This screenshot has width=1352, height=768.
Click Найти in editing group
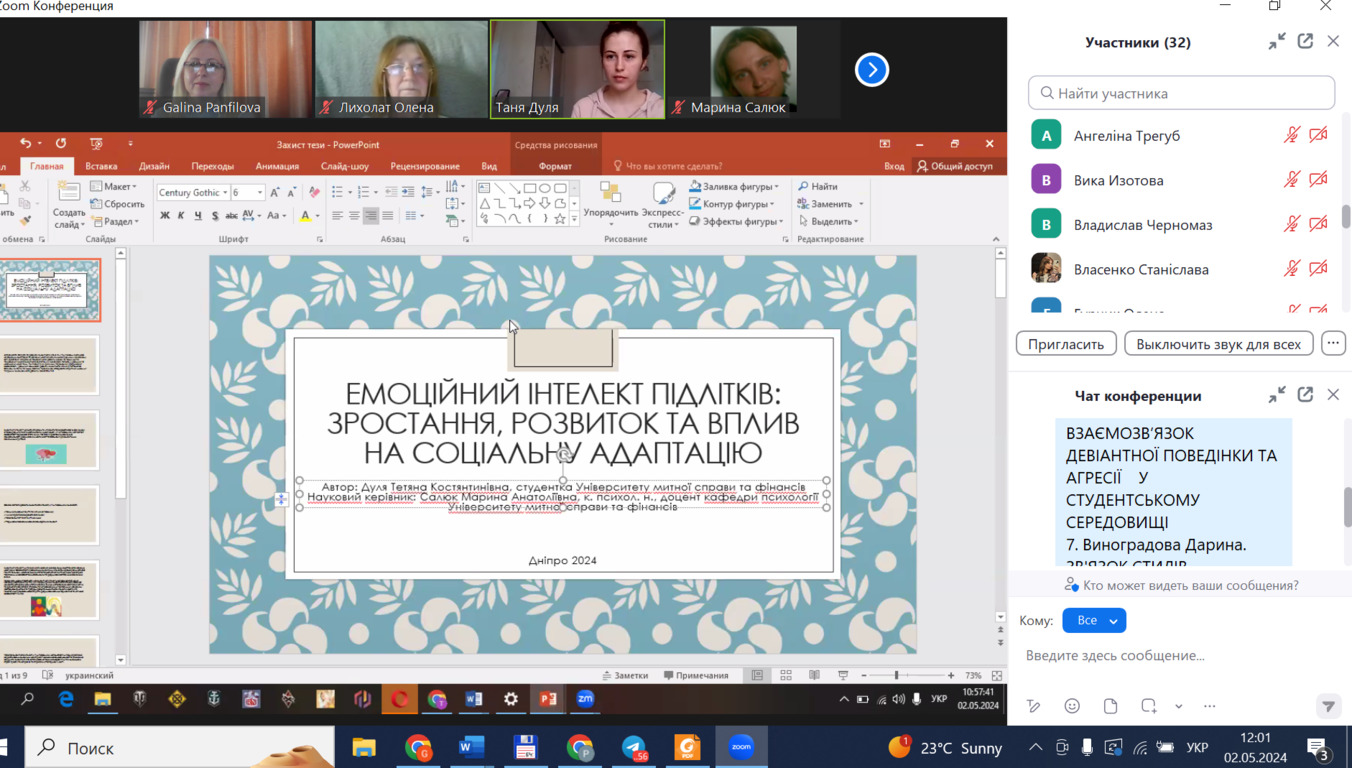point(818,187)
